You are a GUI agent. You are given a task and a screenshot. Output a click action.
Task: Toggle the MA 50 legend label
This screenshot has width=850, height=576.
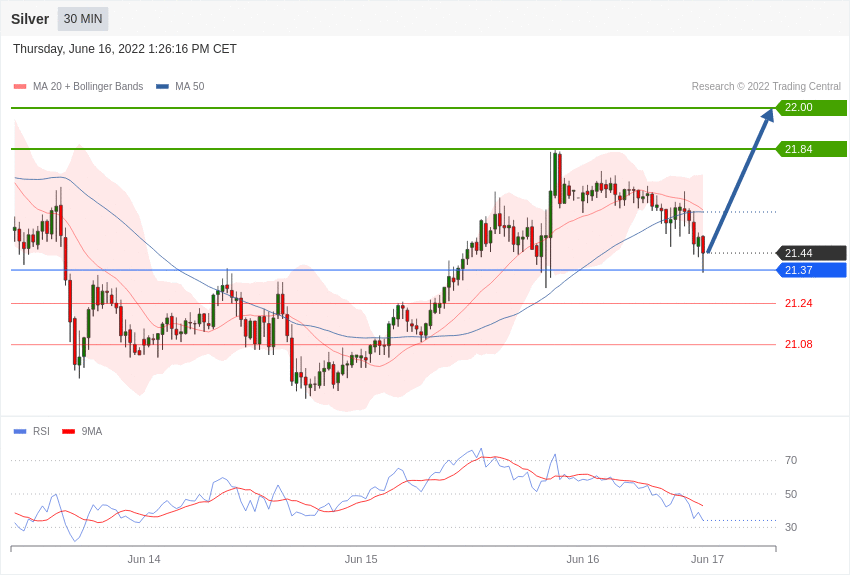[x=190, y=87]
